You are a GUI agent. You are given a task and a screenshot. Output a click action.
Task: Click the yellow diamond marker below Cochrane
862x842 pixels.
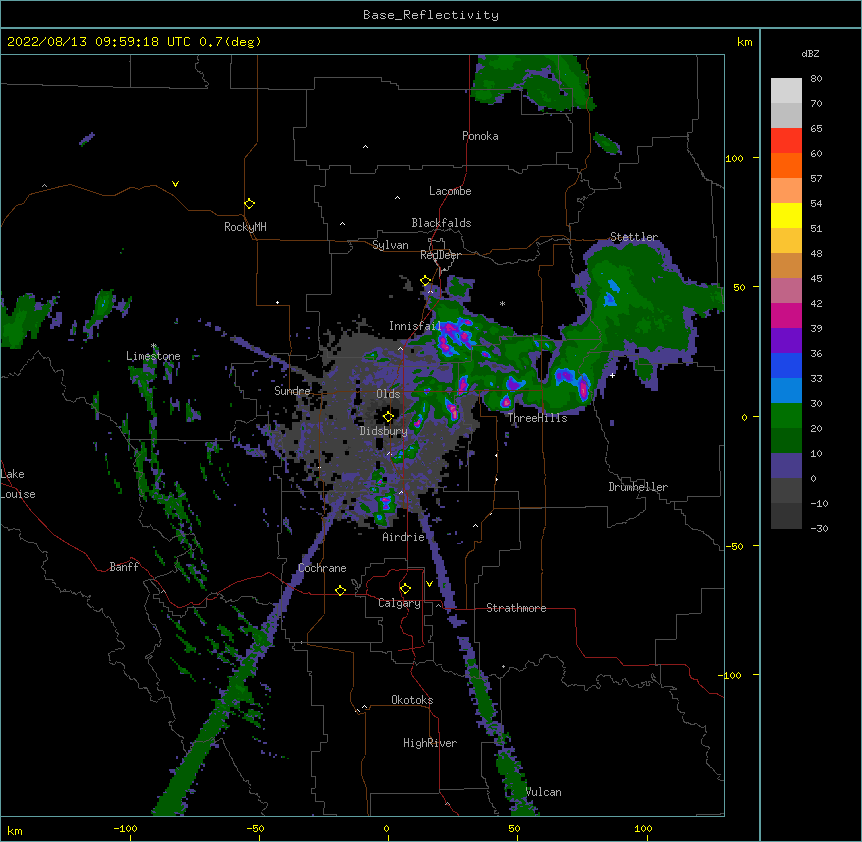[x=340, y=590]
